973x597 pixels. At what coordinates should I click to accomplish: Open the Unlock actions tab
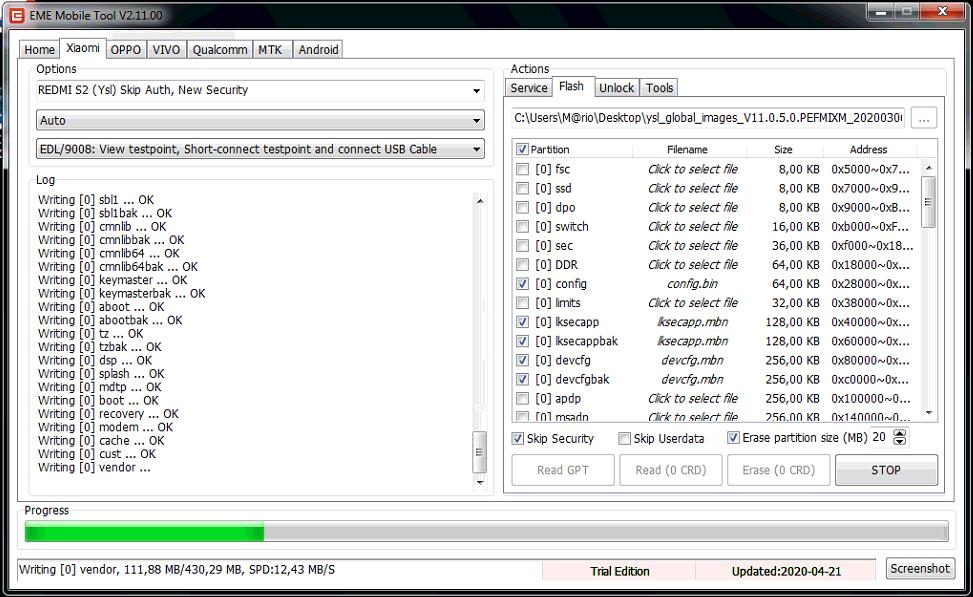(x=616, y=88)
